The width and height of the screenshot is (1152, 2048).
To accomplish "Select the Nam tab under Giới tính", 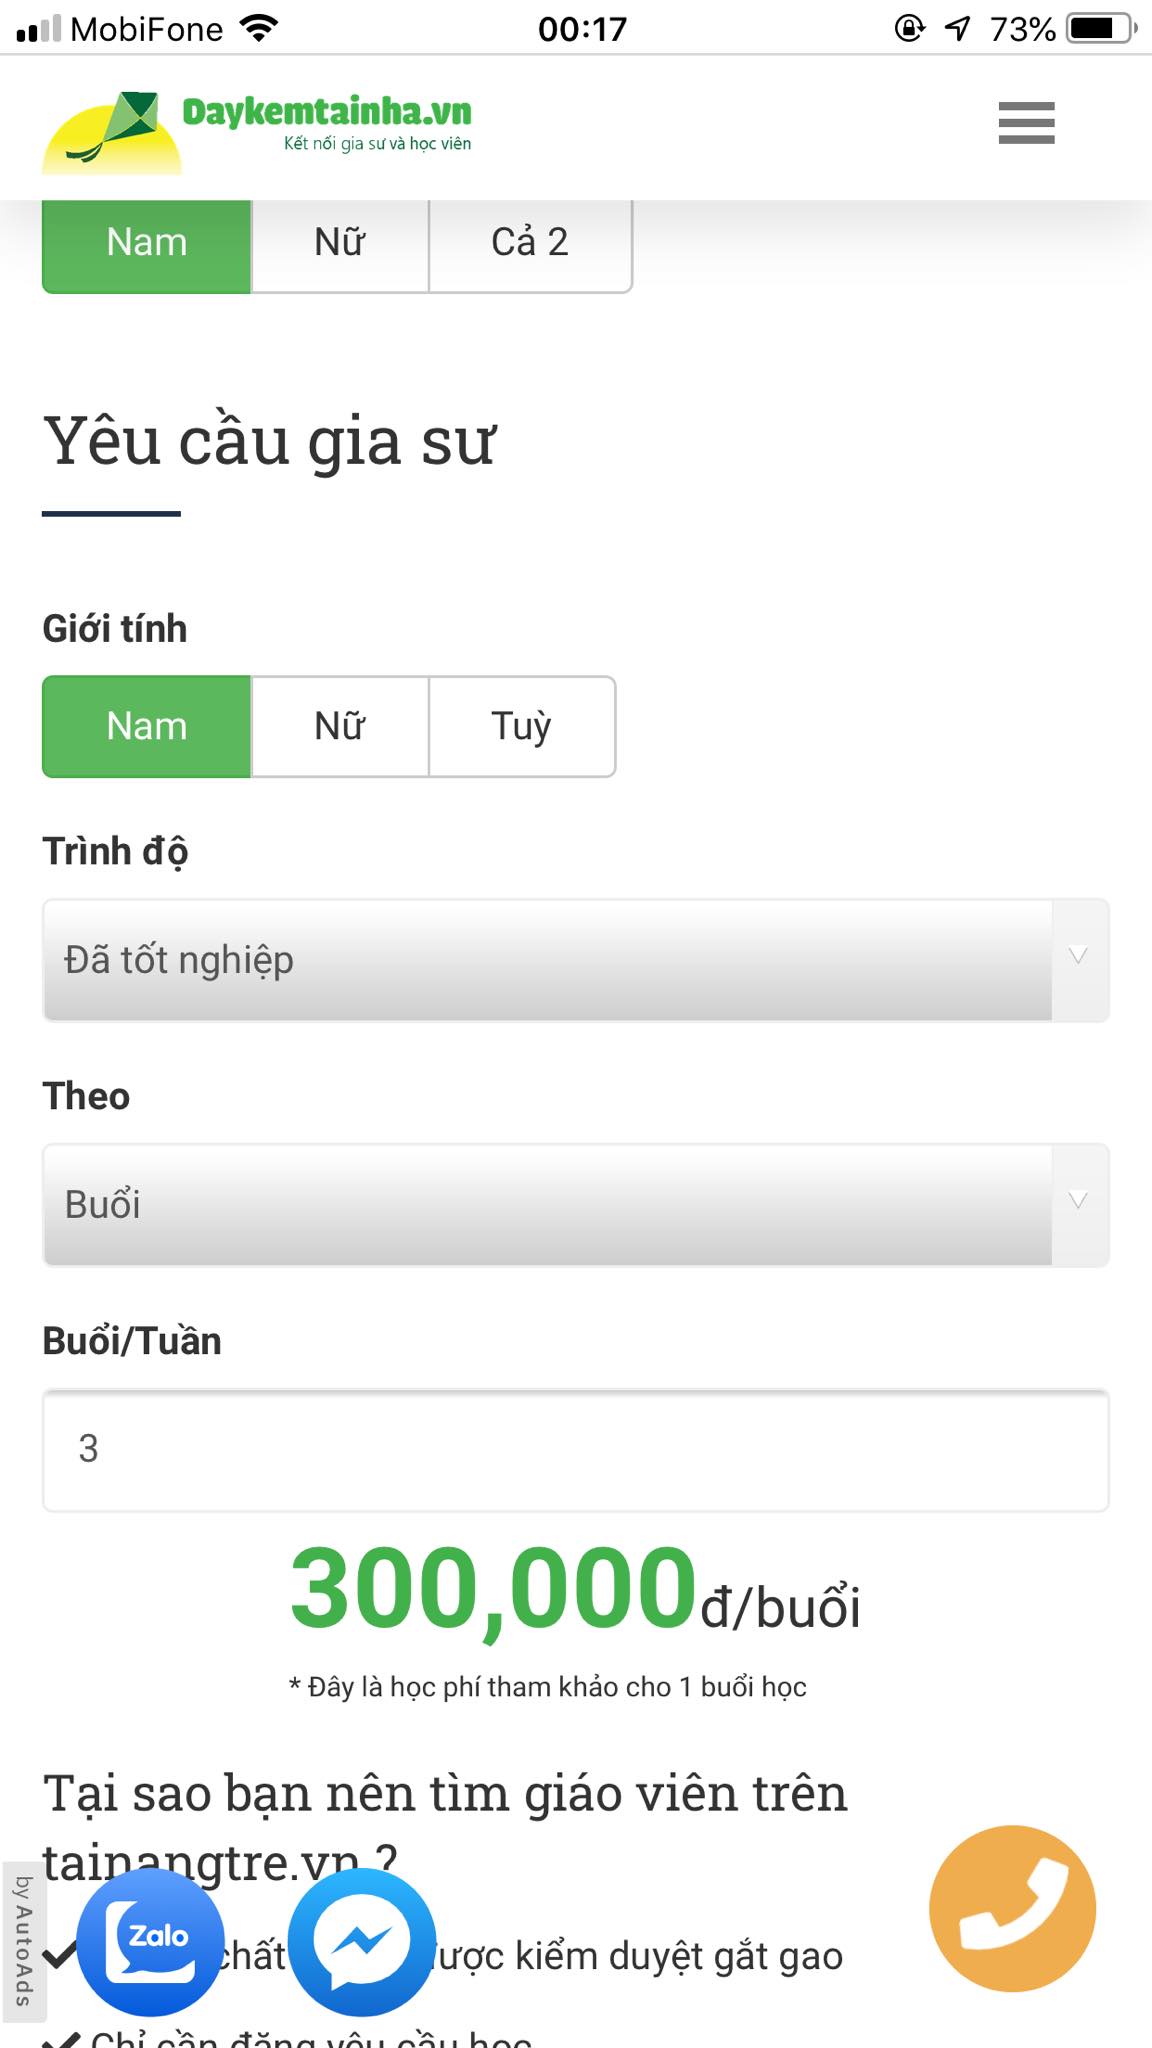I will click(146, 726).
